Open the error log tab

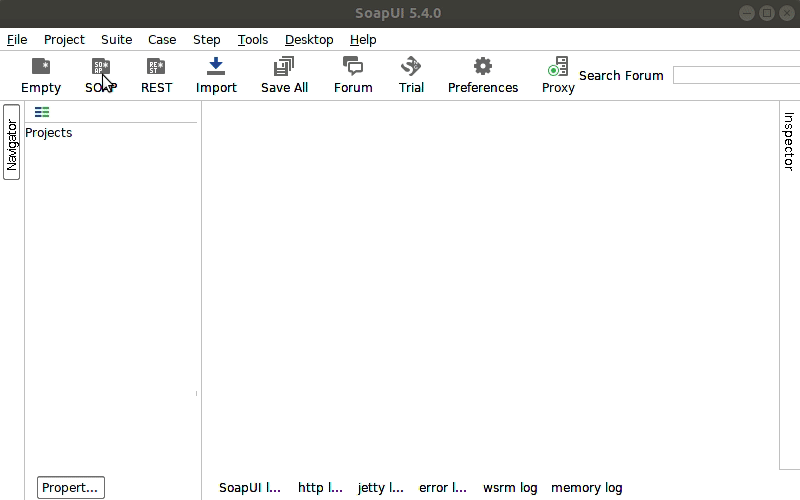pyautogui.click(x=442, y=488)
